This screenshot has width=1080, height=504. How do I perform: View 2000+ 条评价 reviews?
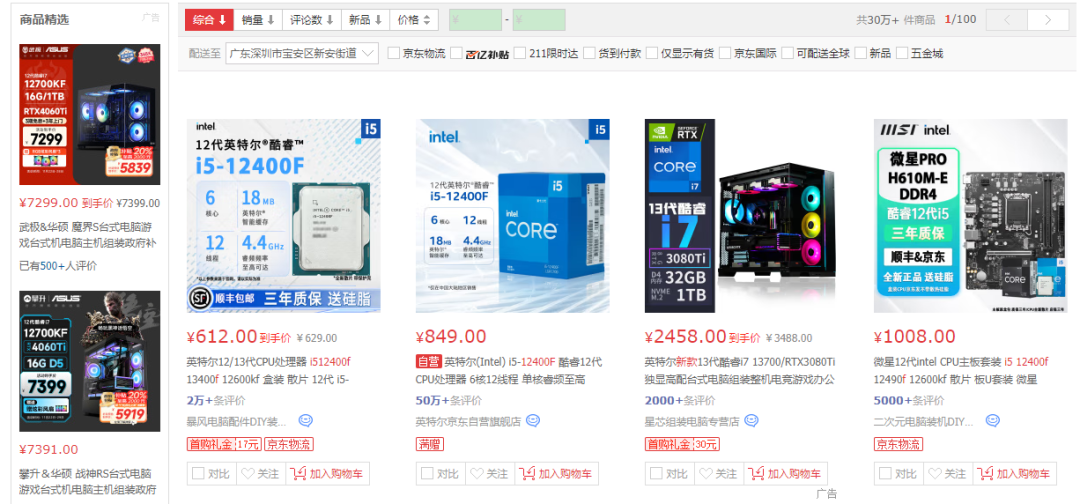680,401
